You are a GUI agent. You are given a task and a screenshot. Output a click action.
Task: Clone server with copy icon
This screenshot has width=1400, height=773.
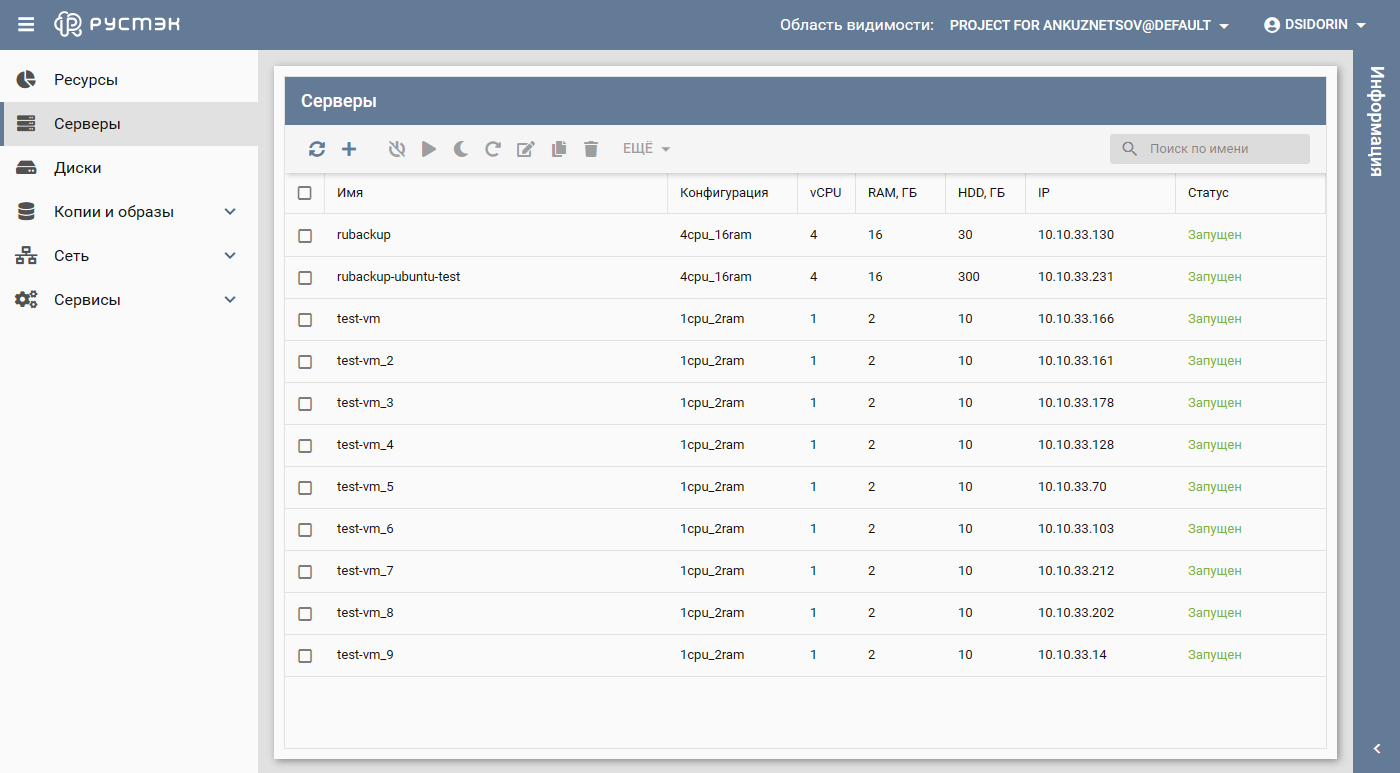pos(559,149)
